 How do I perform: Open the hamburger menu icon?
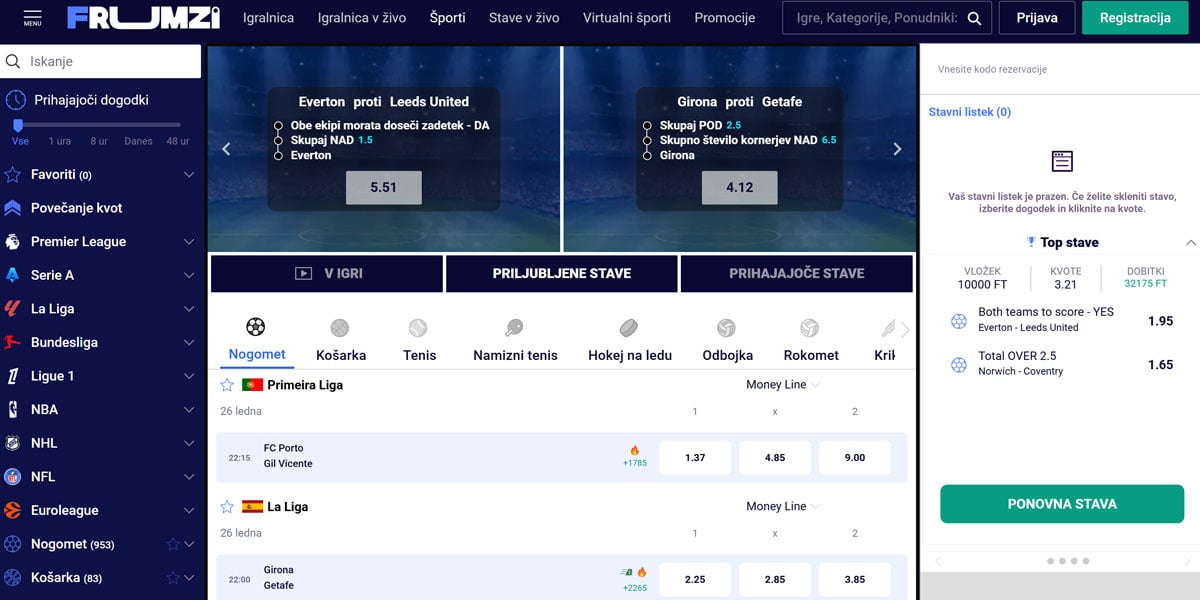(32, 17)
